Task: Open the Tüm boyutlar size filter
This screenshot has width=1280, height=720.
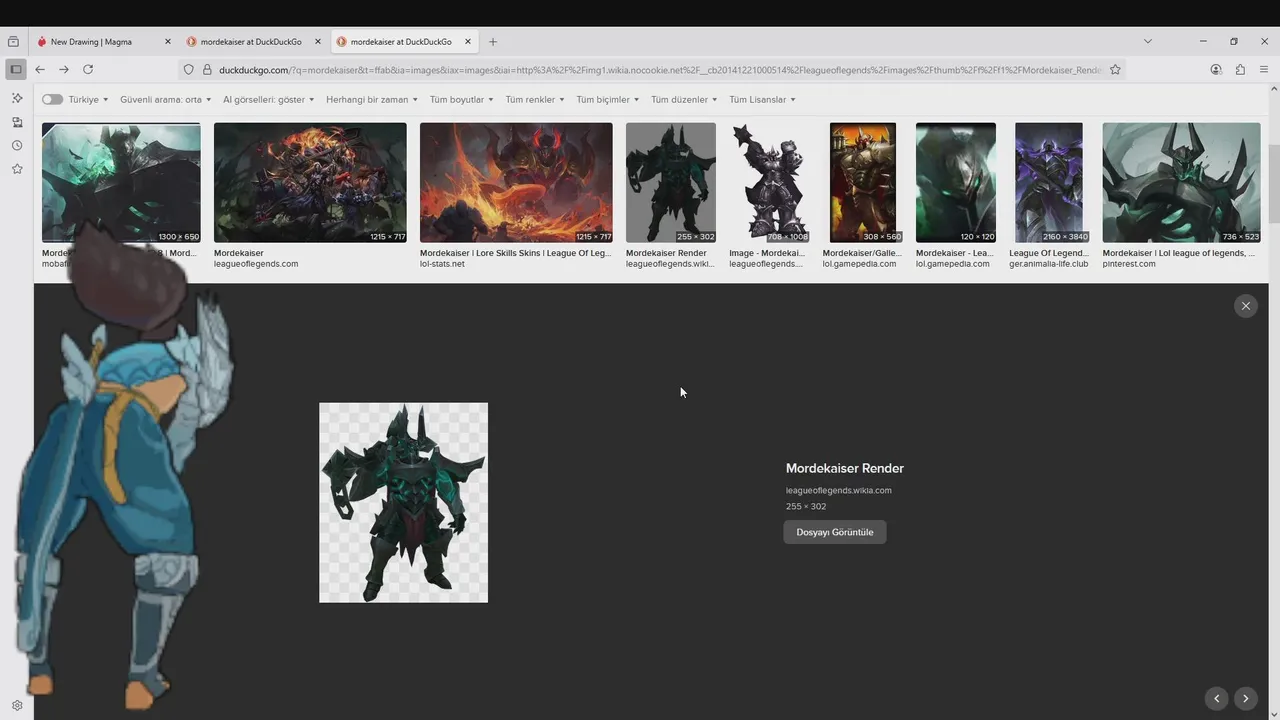Action: pos(462,100)
